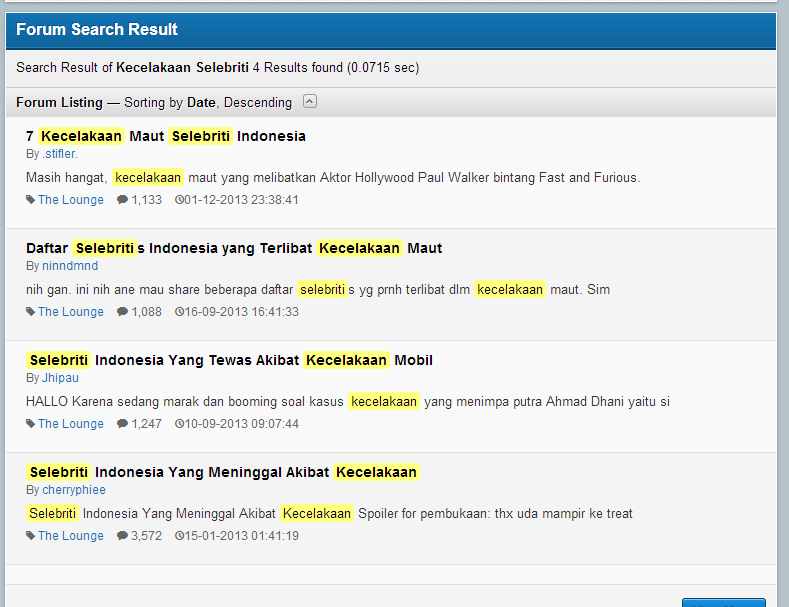The width and height of the screenshot is (789, 607).
Task: Click the clock icon beside 15-01-2013 01:41:19
Action: pos(179,536)
